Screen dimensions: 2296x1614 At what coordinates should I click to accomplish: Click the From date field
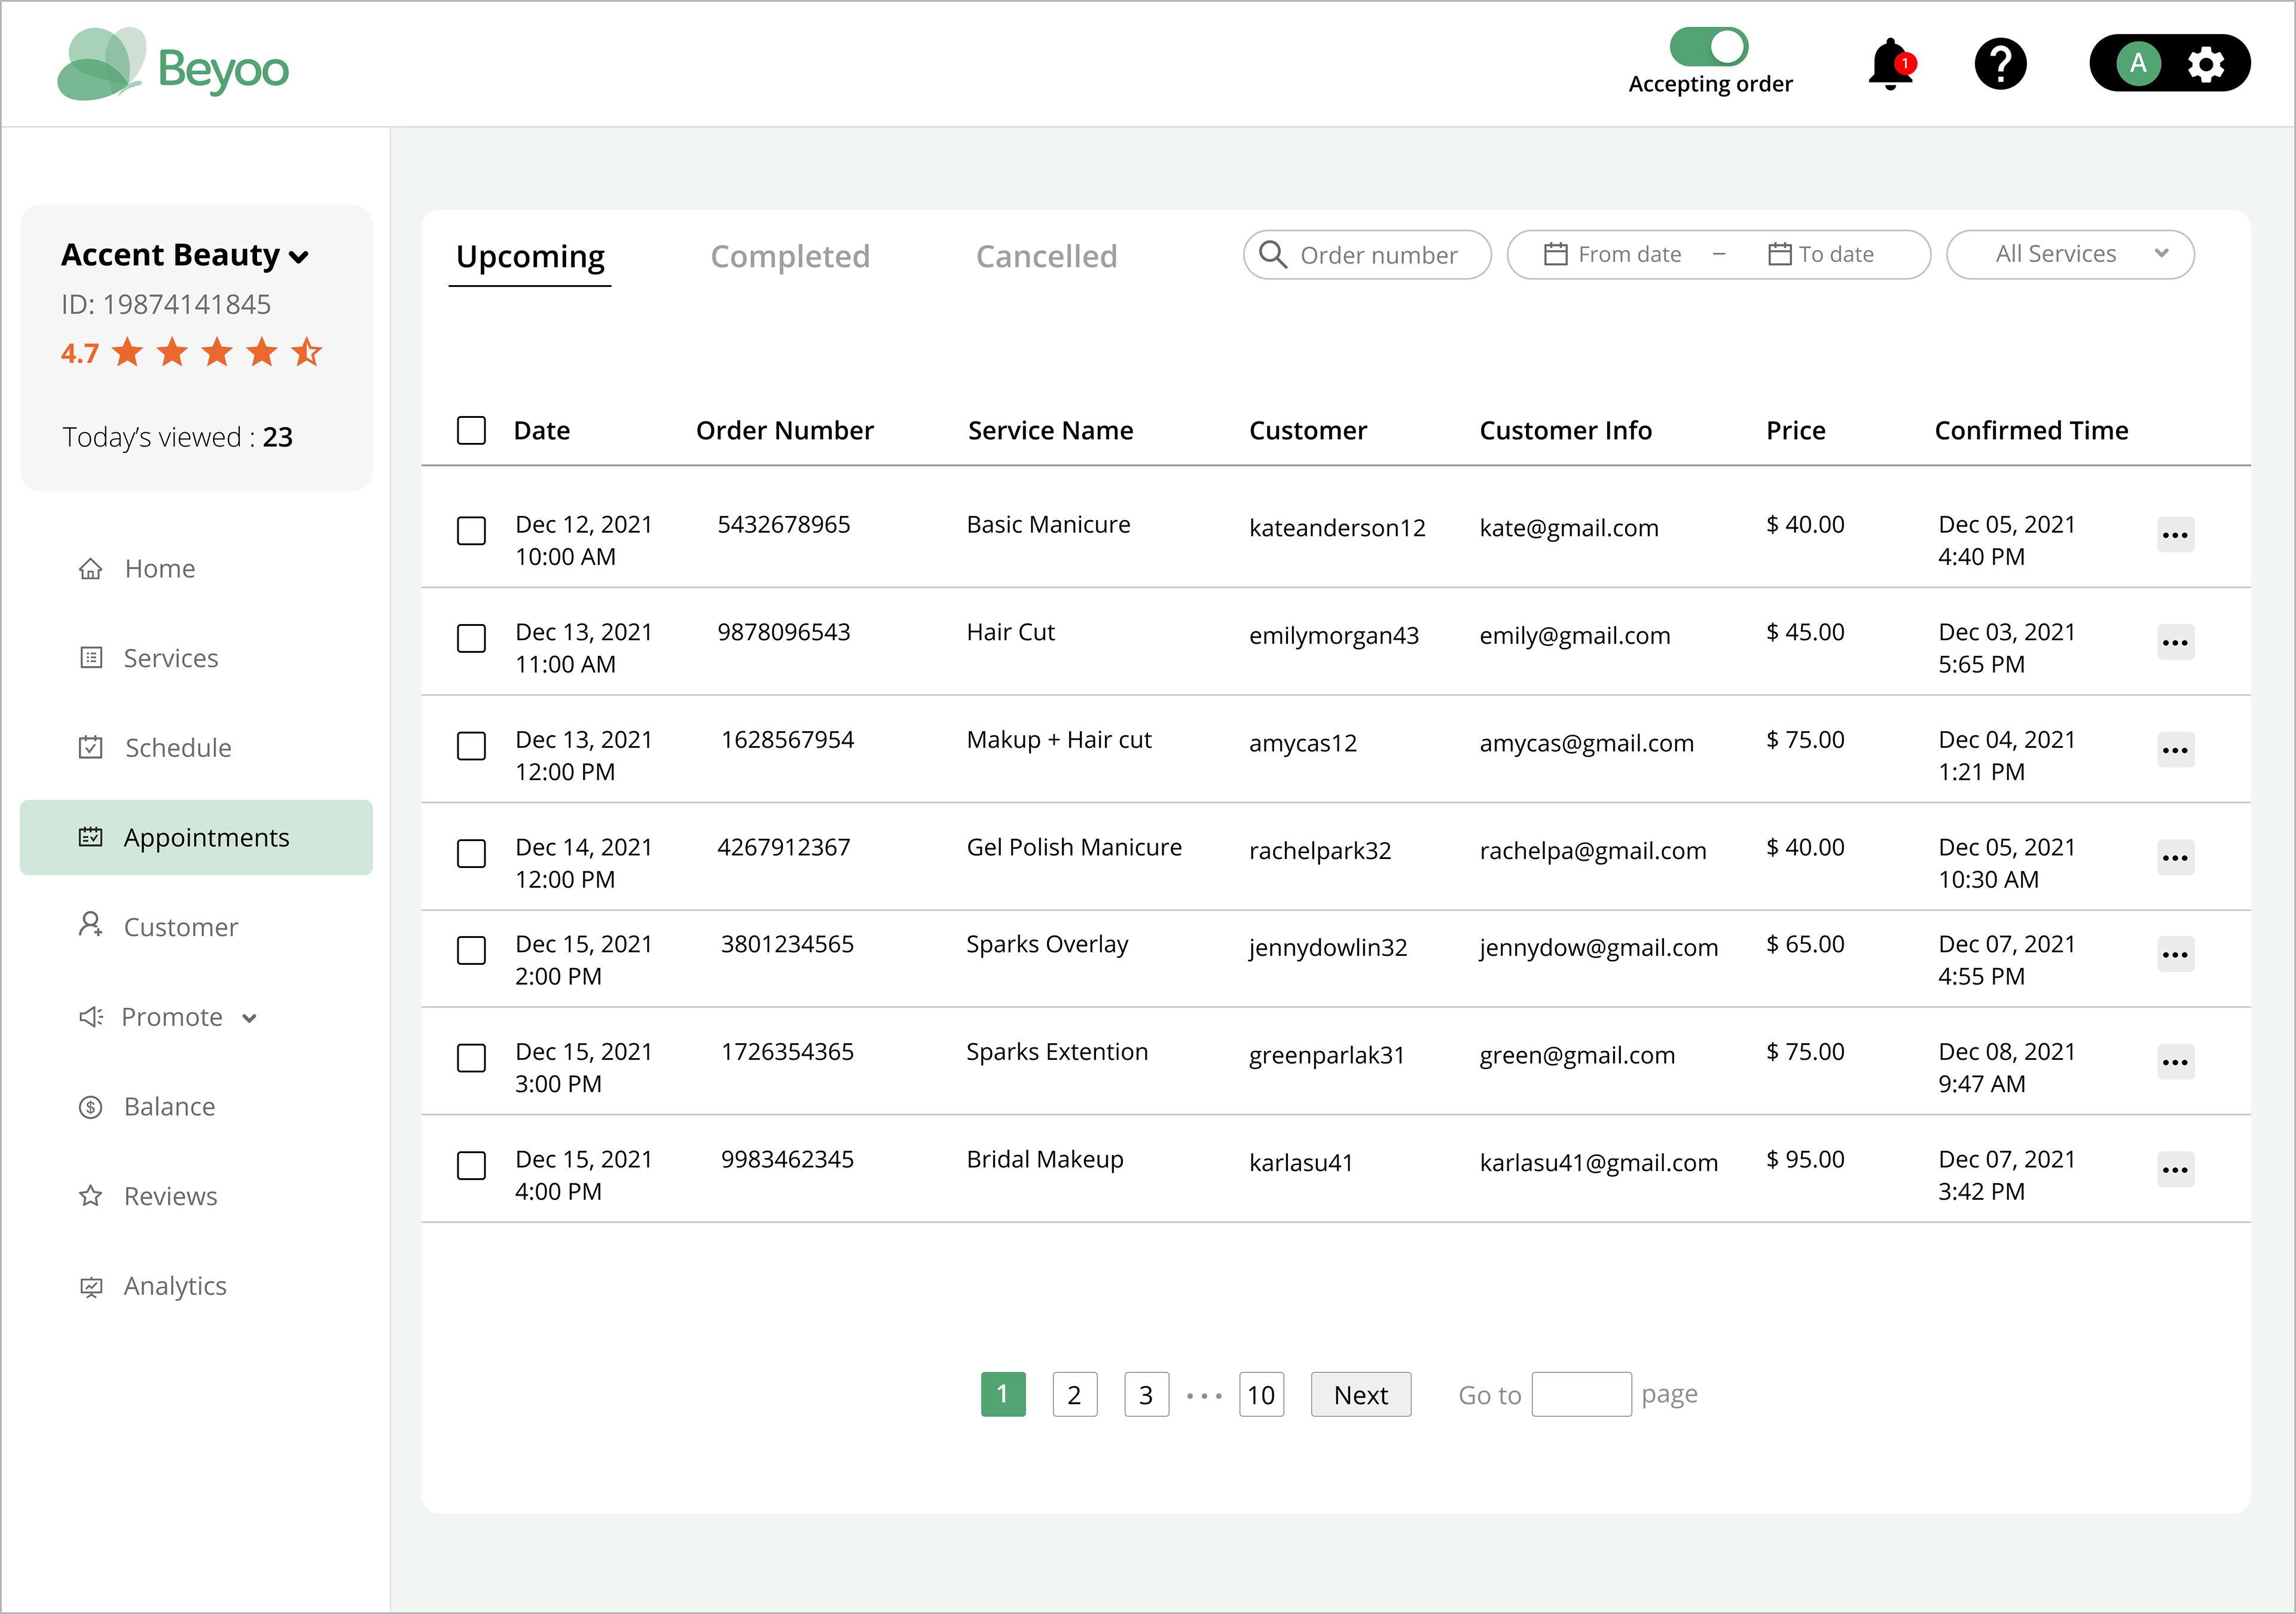(x=1612, y=254)
